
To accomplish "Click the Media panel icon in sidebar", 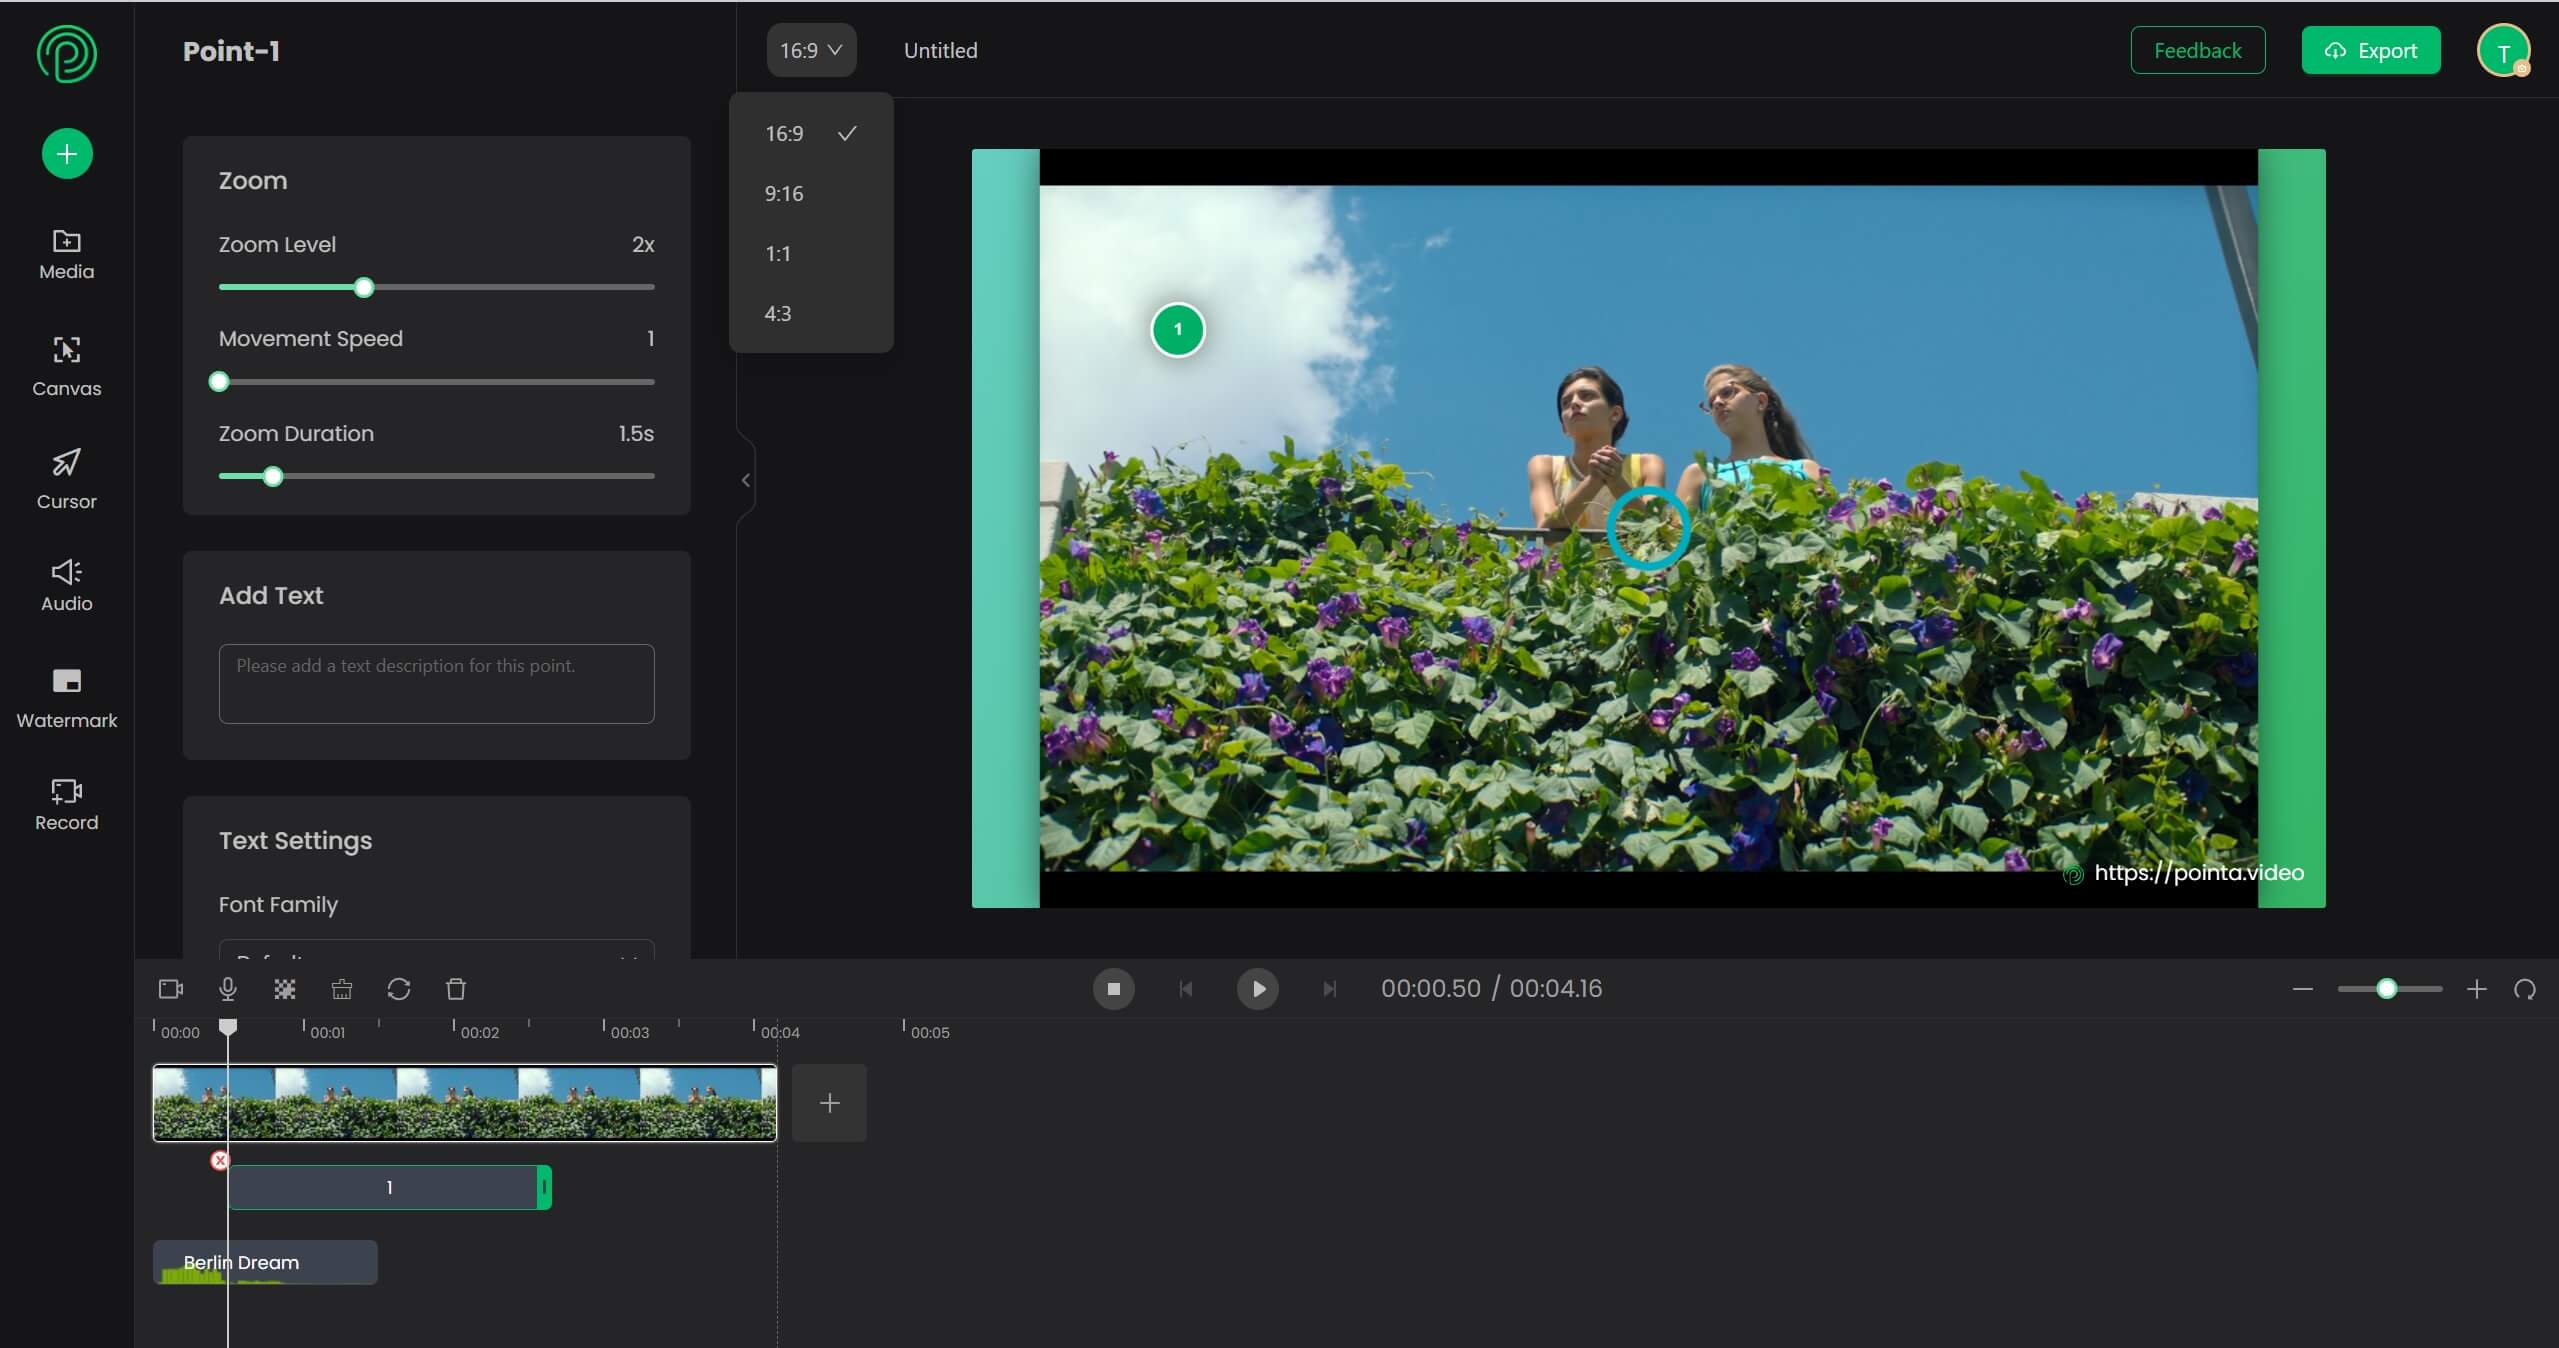I will click(x=66, y=252).
